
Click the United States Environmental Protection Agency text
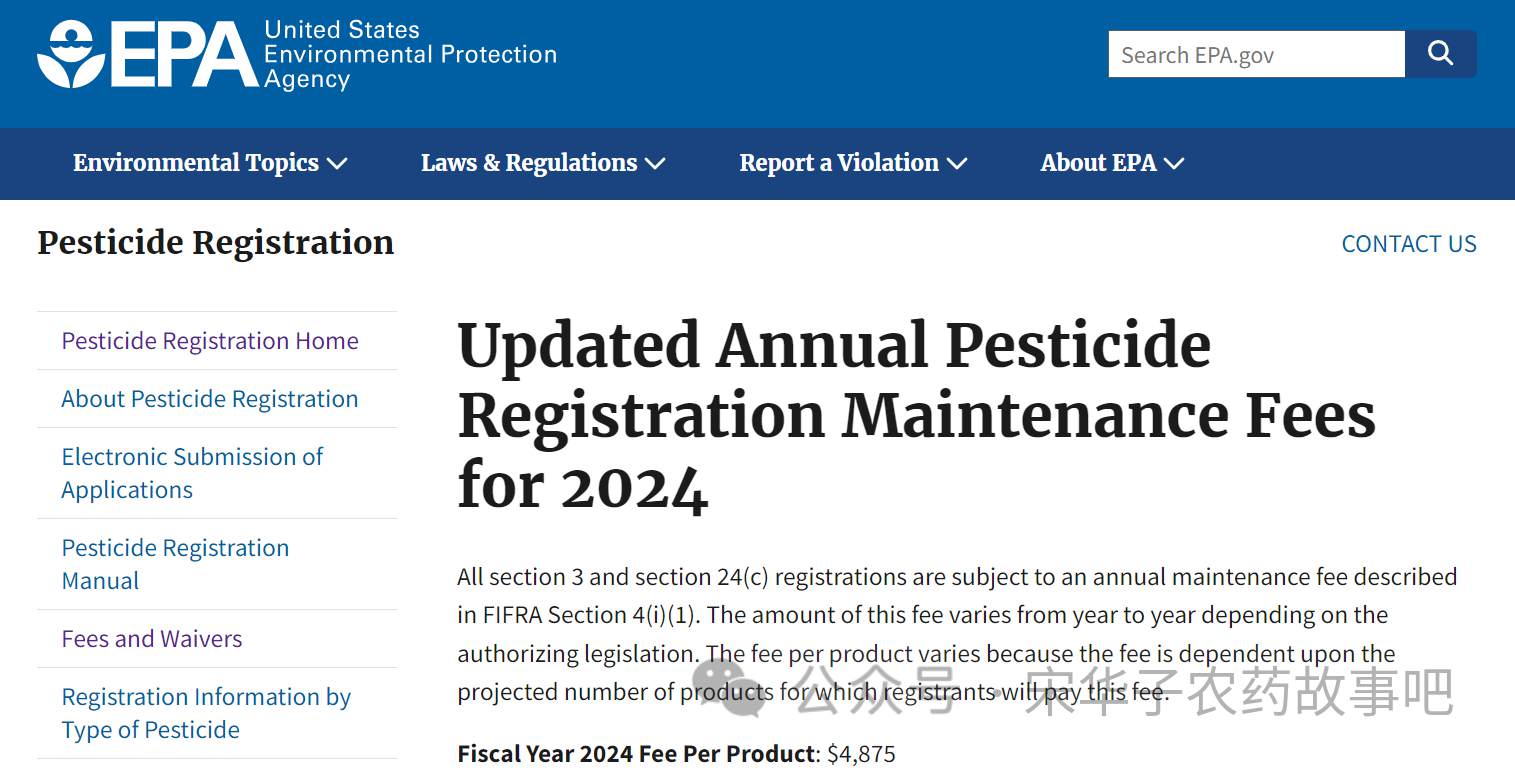[410, 55]
